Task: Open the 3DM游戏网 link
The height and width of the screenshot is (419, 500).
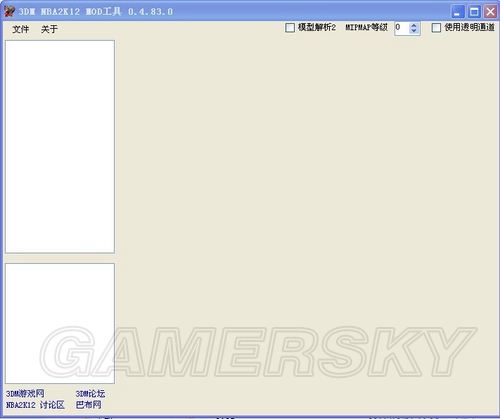Action: (25, 394)
